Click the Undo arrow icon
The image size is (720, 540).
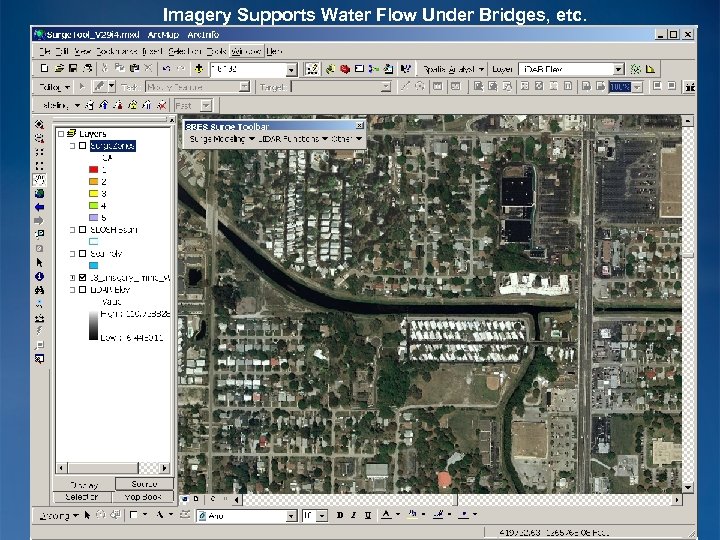[x=166, y=68]
